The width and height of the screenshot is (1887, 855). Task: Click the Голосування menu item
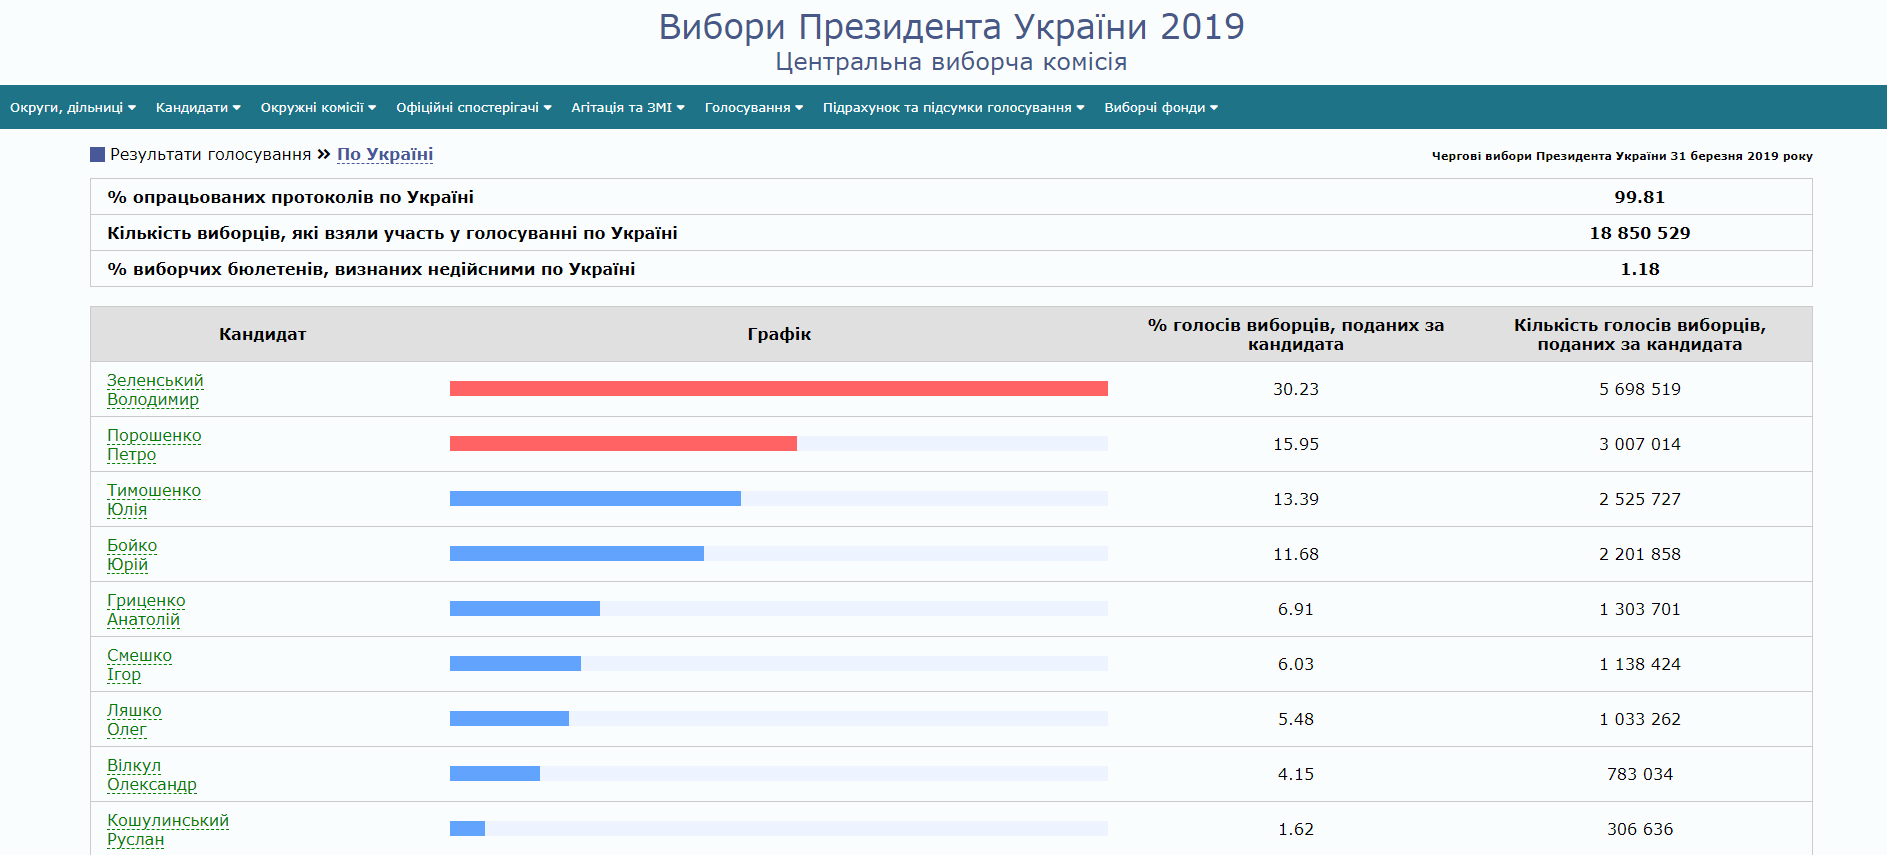tap(753, 108)
